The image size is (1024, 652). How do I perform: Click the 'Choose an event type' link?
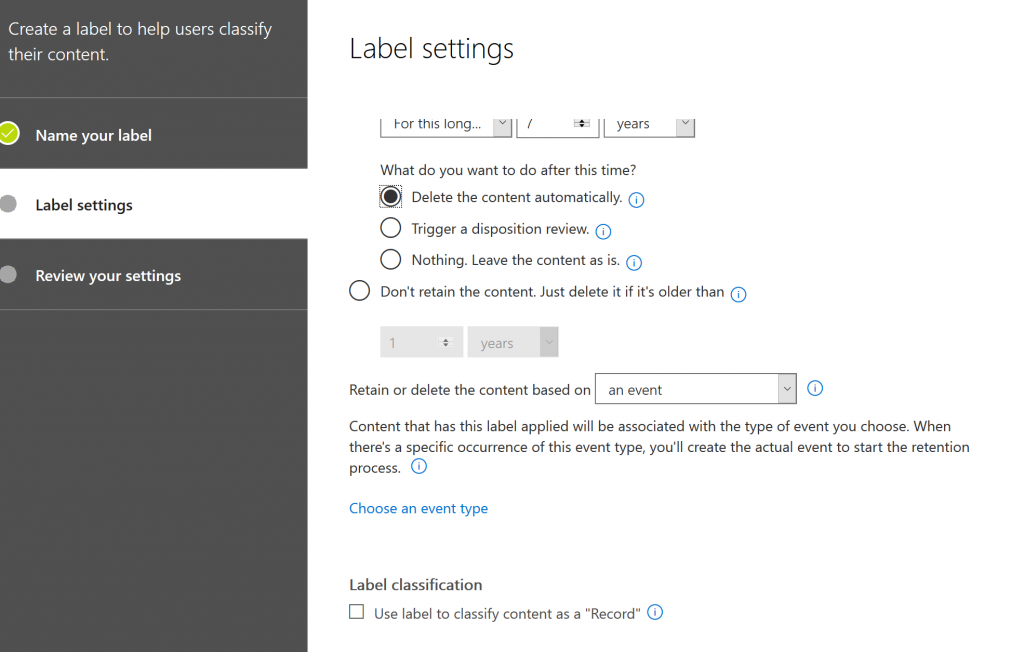click(418, 508)
